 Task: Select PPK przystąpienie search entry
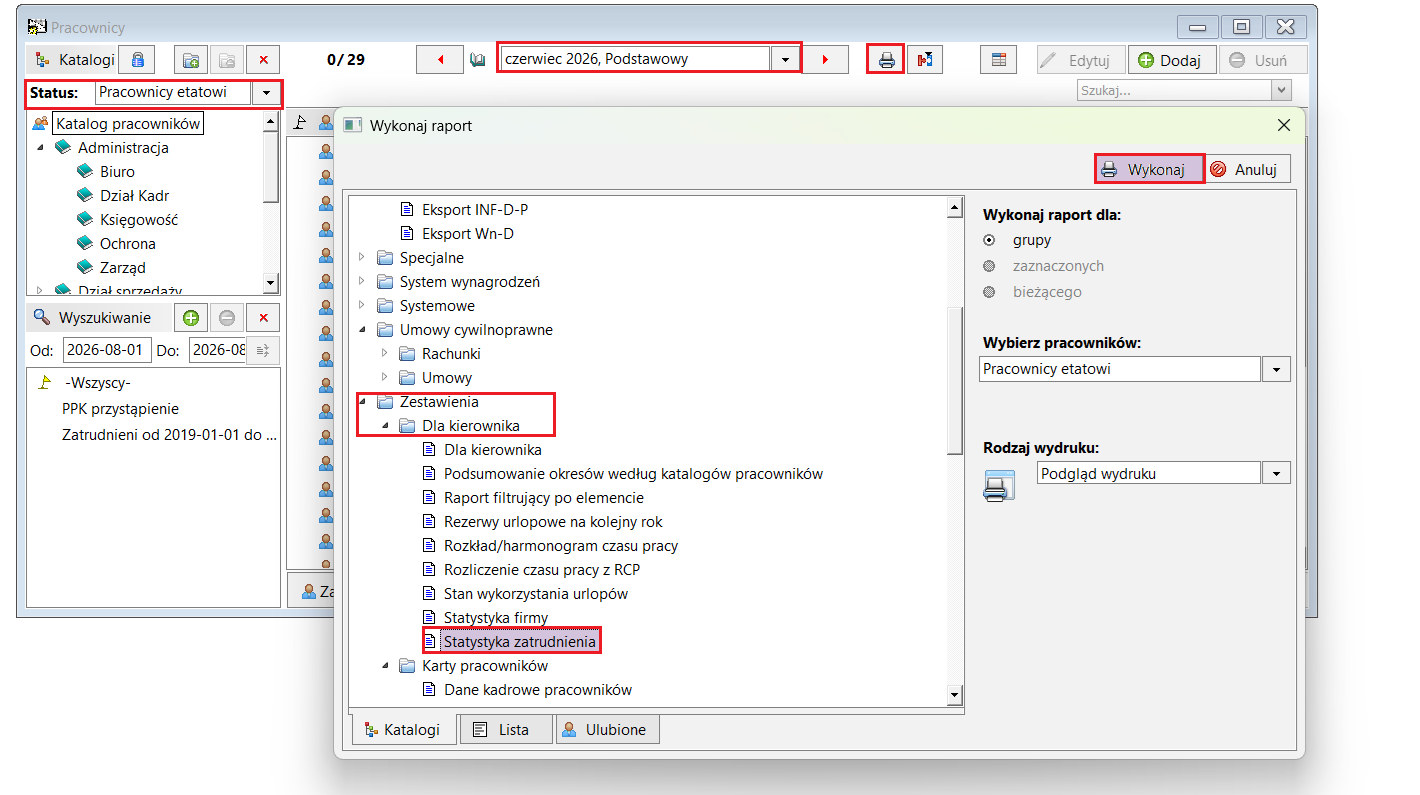120,409
